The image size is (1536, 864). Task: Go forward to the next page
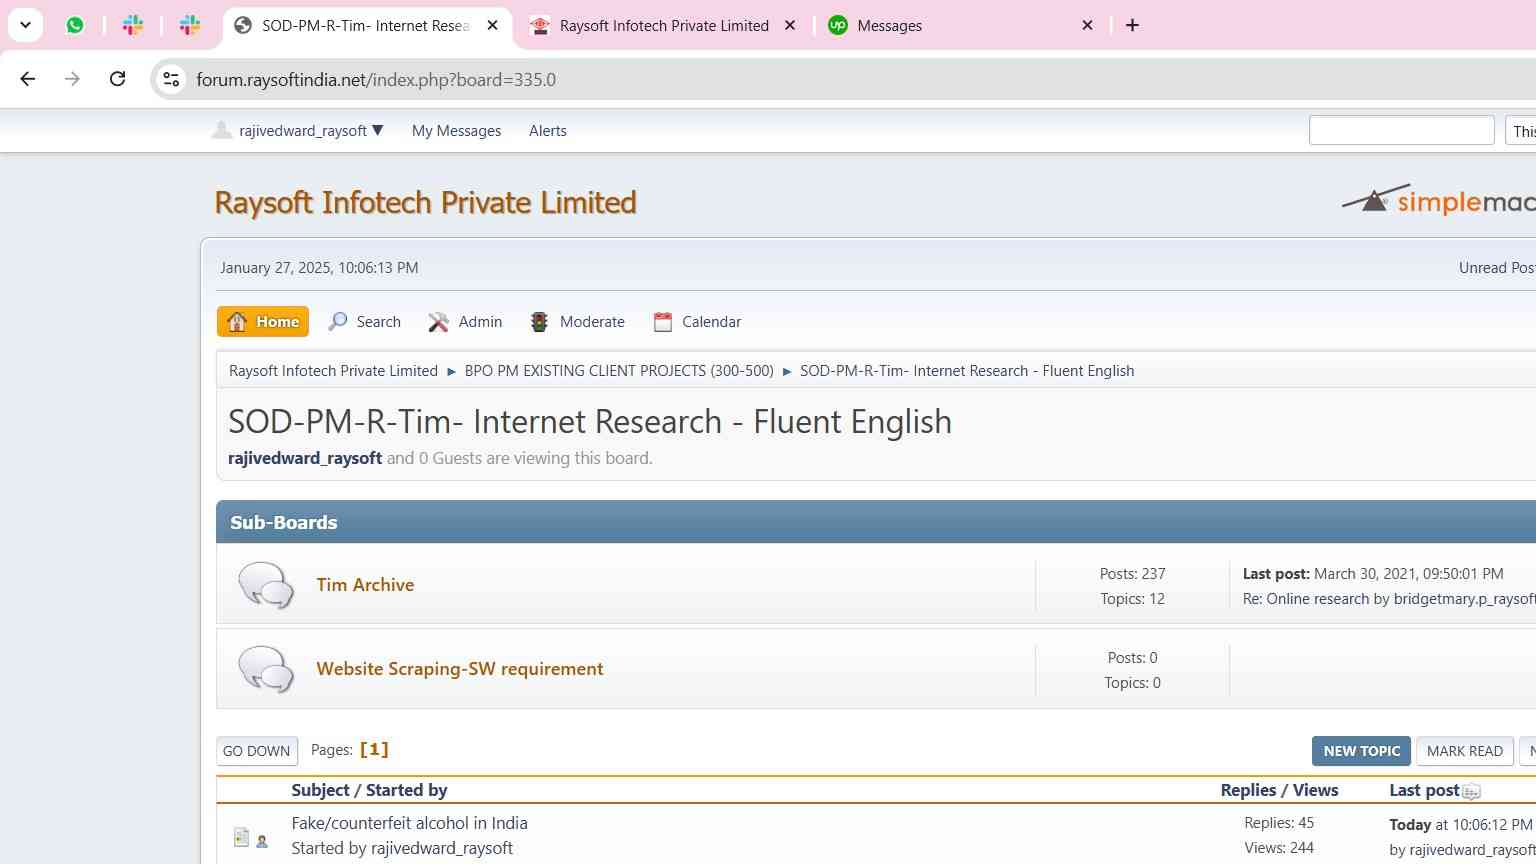click(72, 79)
